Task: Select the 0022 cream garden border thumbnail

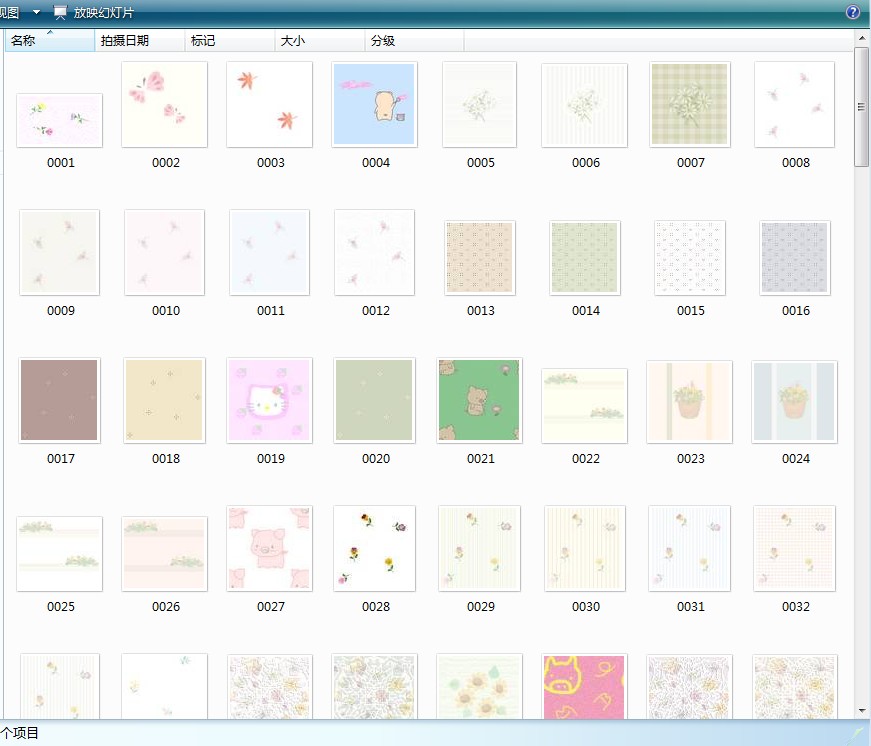Action: 584,405
